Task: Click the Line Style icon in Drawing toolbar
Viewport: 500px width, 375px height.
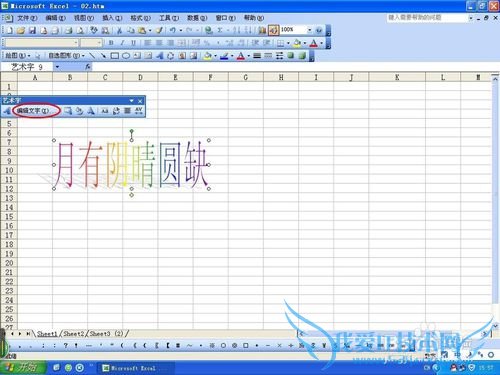Action: pos(257,56)
